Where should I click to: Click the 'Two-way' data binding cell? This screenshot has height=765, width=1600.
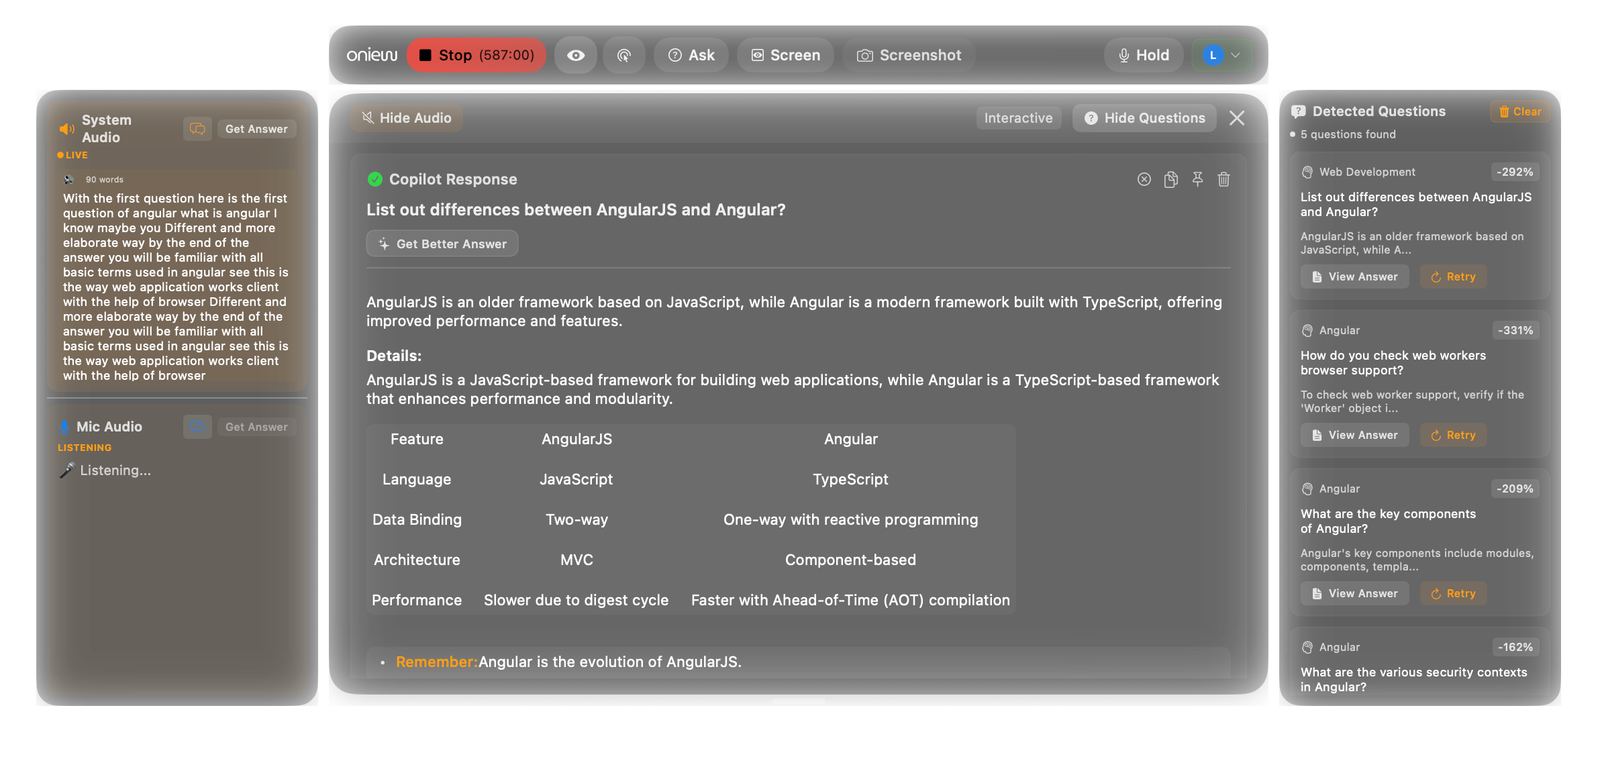pos(577,520)
